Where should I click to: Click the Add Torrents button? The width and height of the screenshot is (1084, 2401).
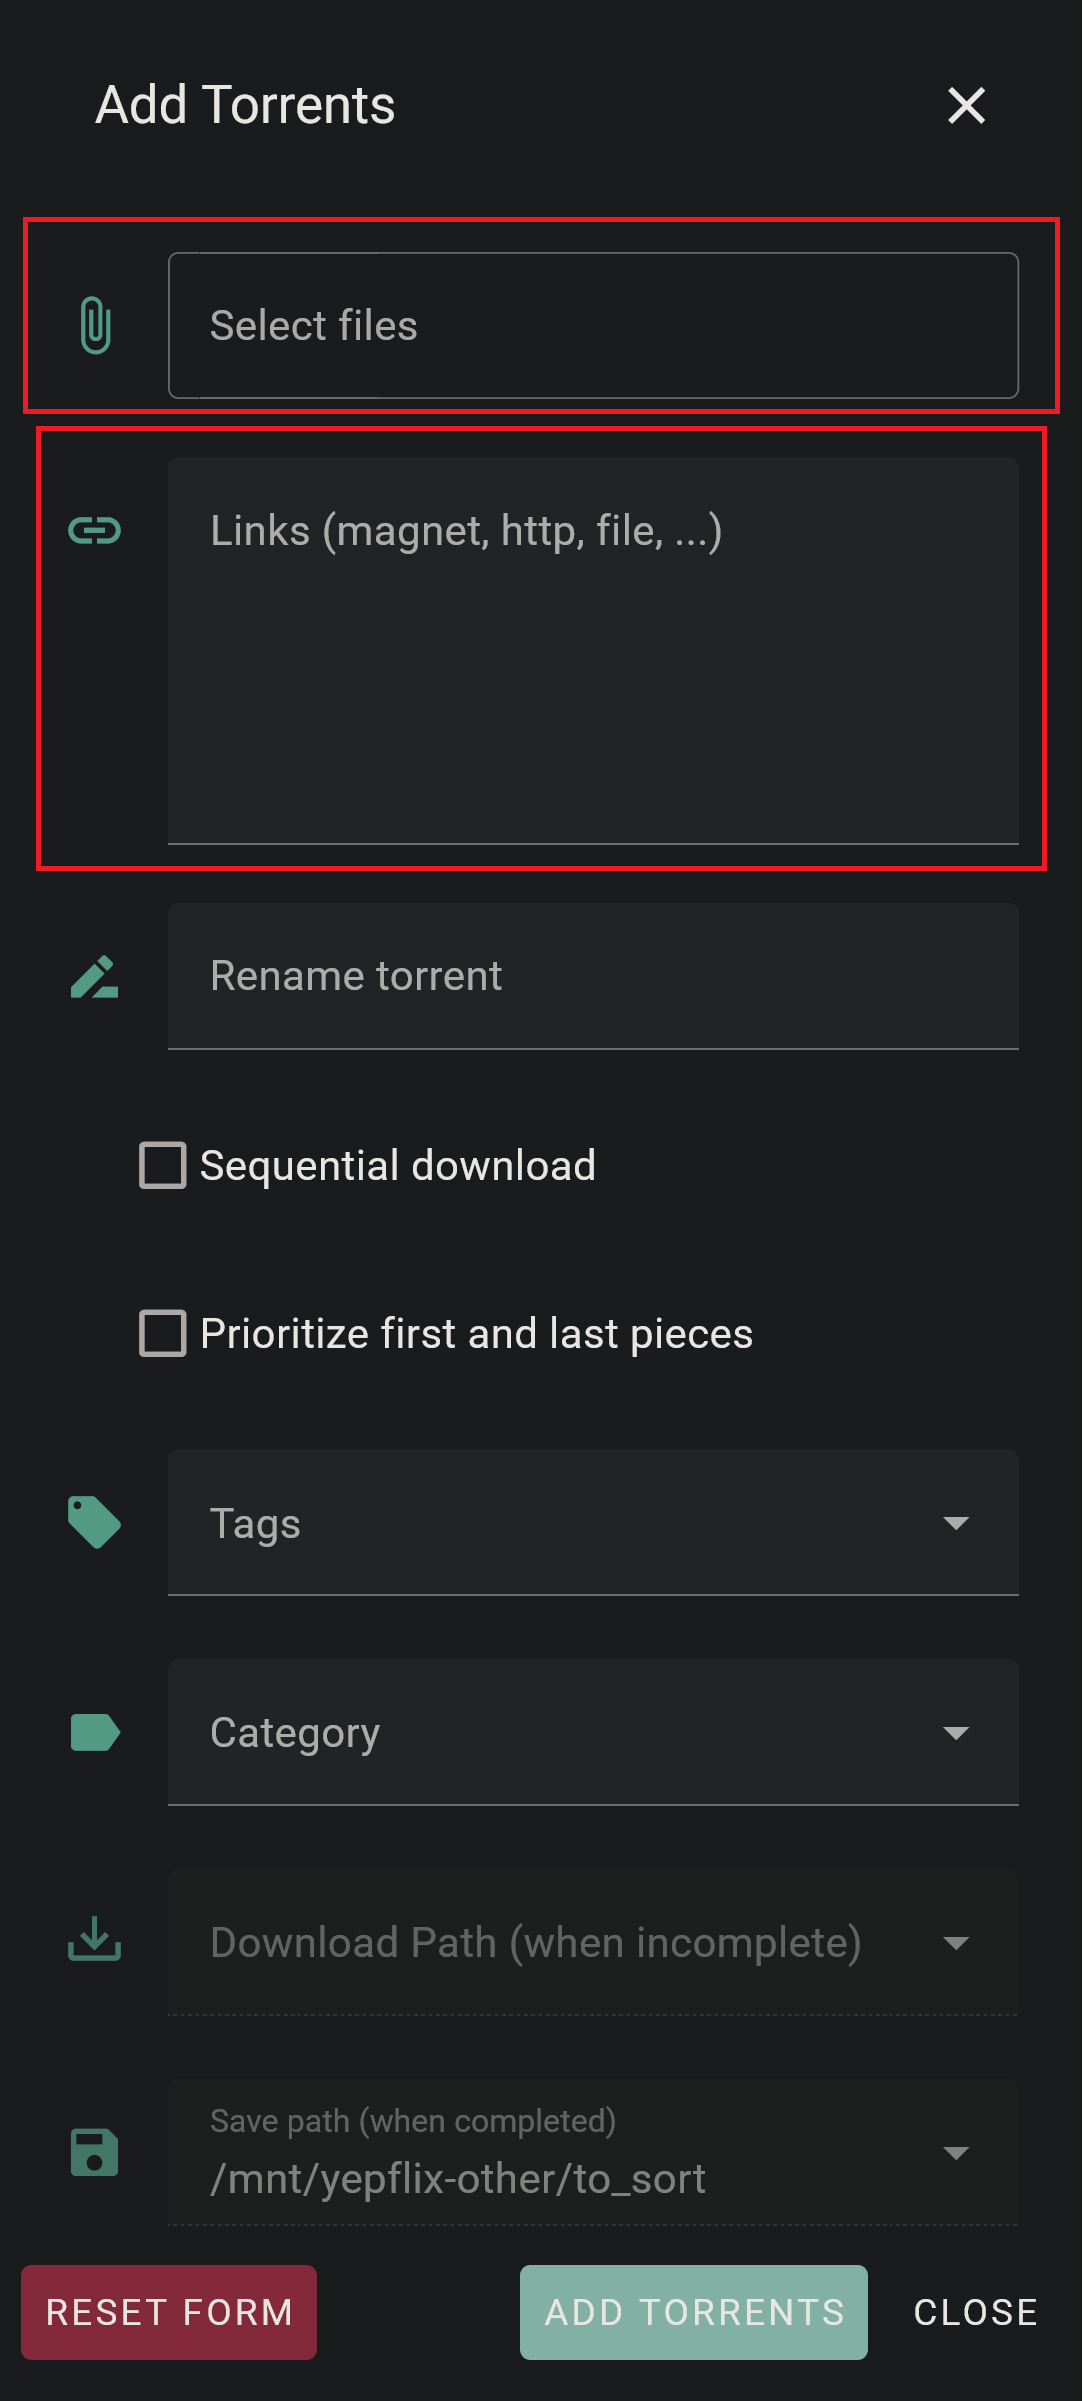tap(694, 2312)
